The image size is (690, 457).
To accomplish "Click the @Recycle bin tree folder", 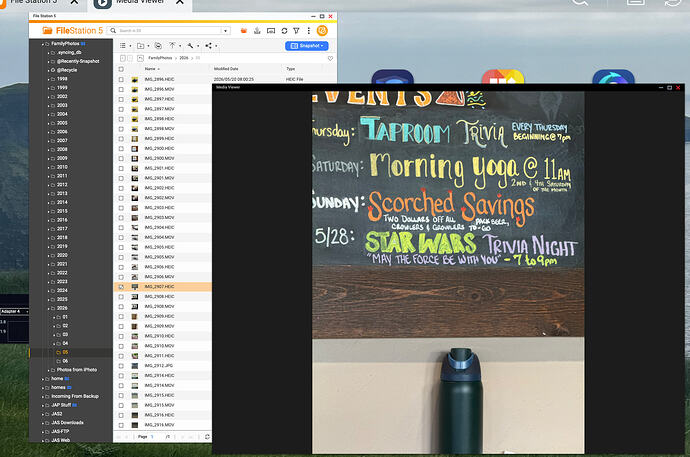I will [x=67, y=70].
